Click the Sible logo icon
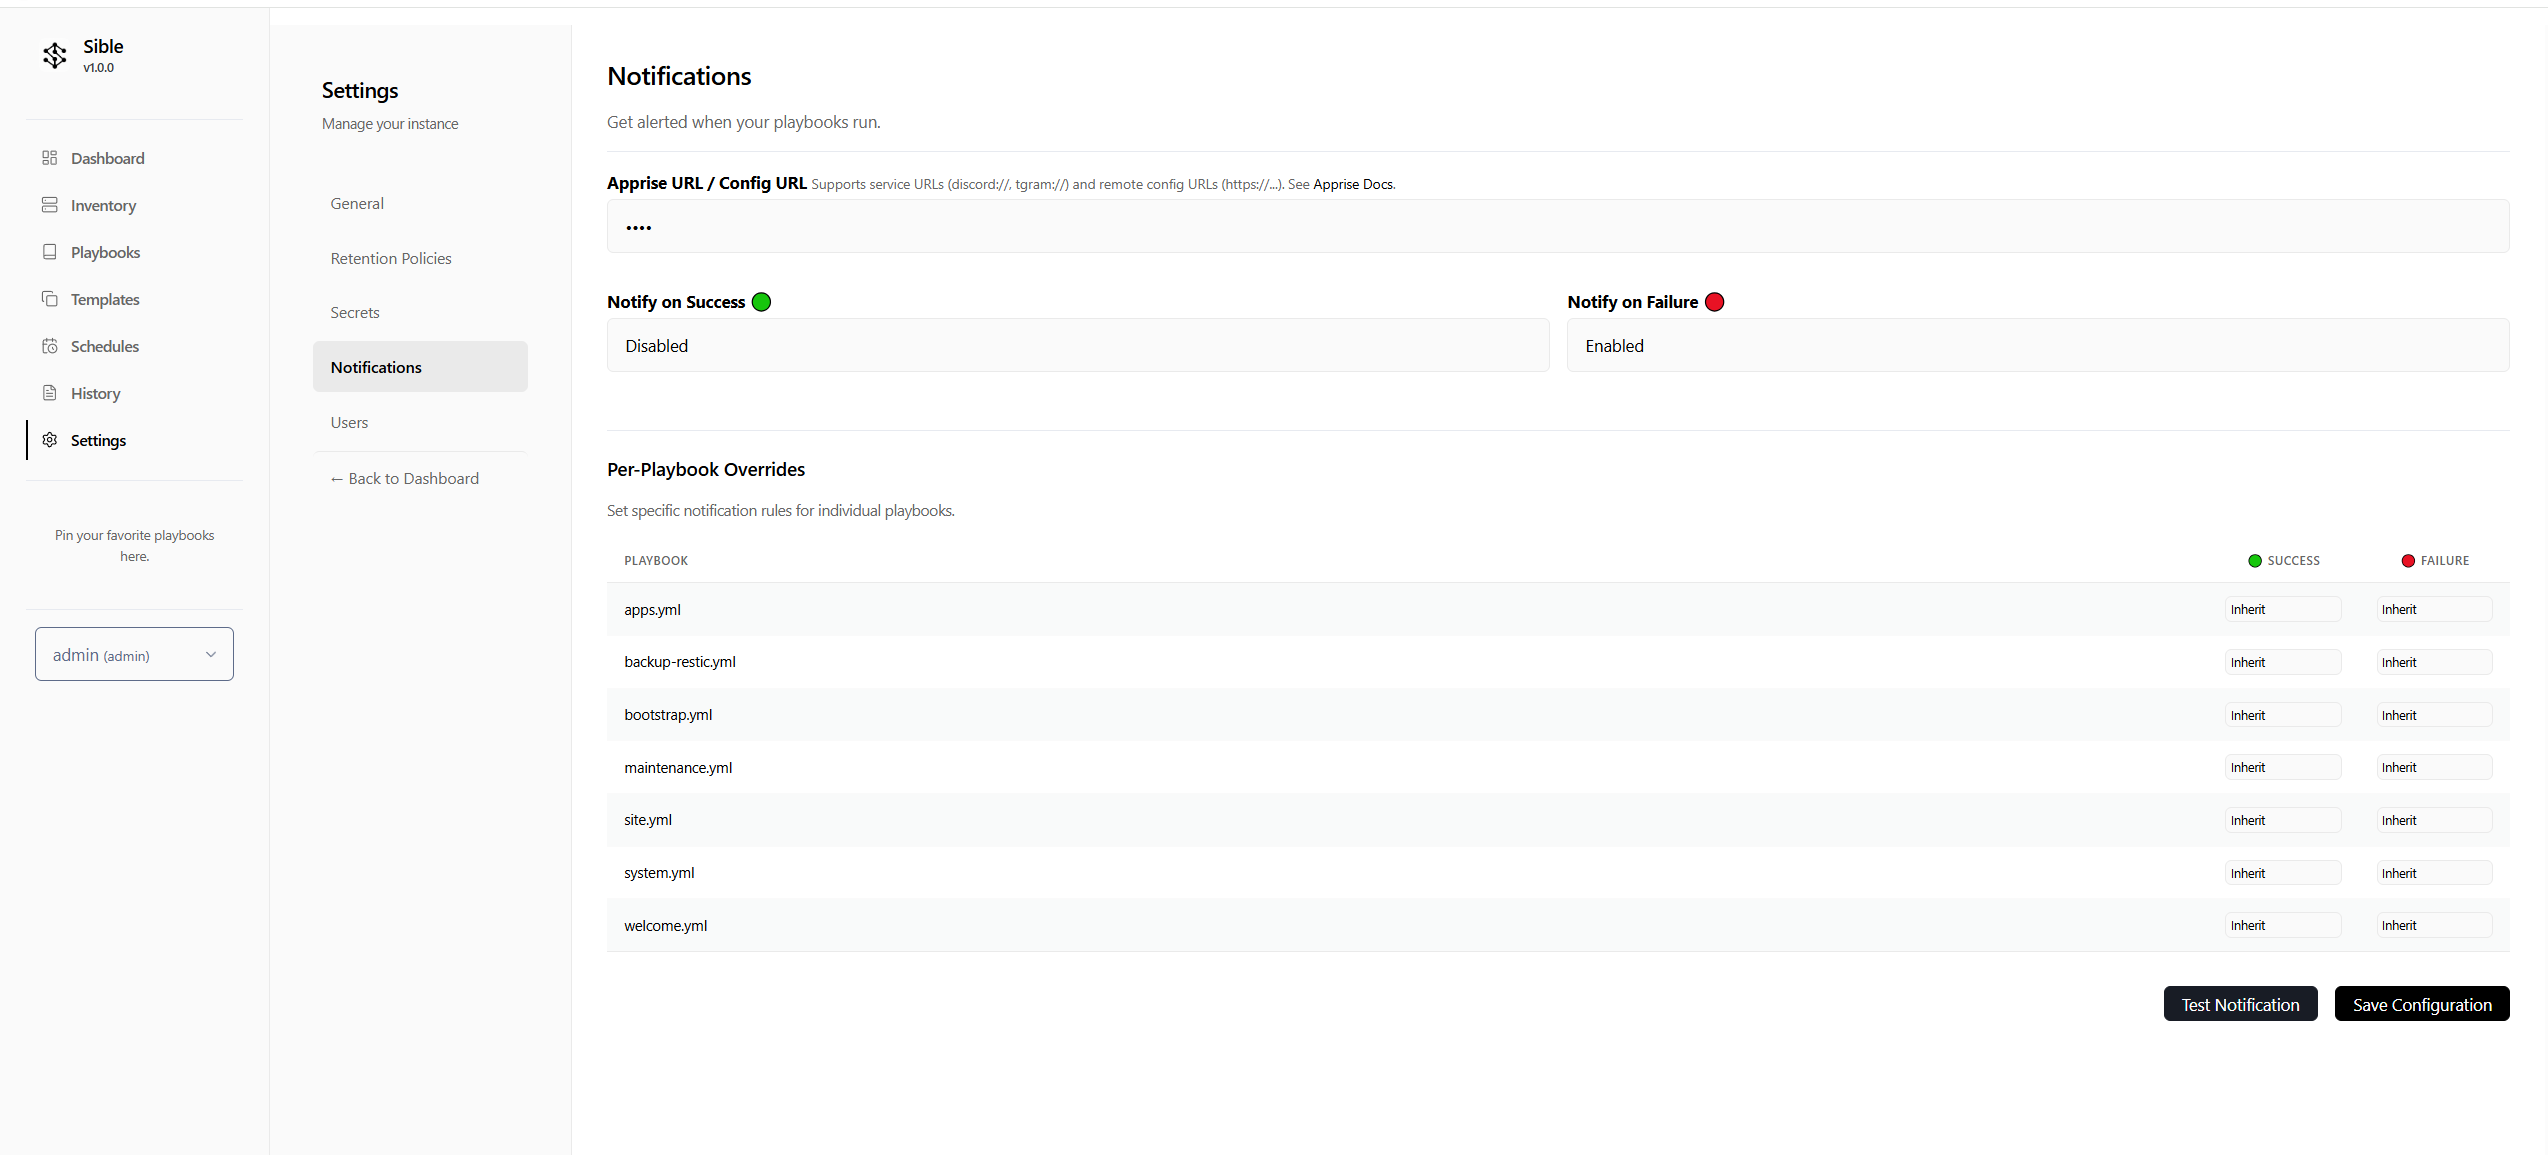2548x1155 pixels. pyautogui.click(x=55, y=55)
